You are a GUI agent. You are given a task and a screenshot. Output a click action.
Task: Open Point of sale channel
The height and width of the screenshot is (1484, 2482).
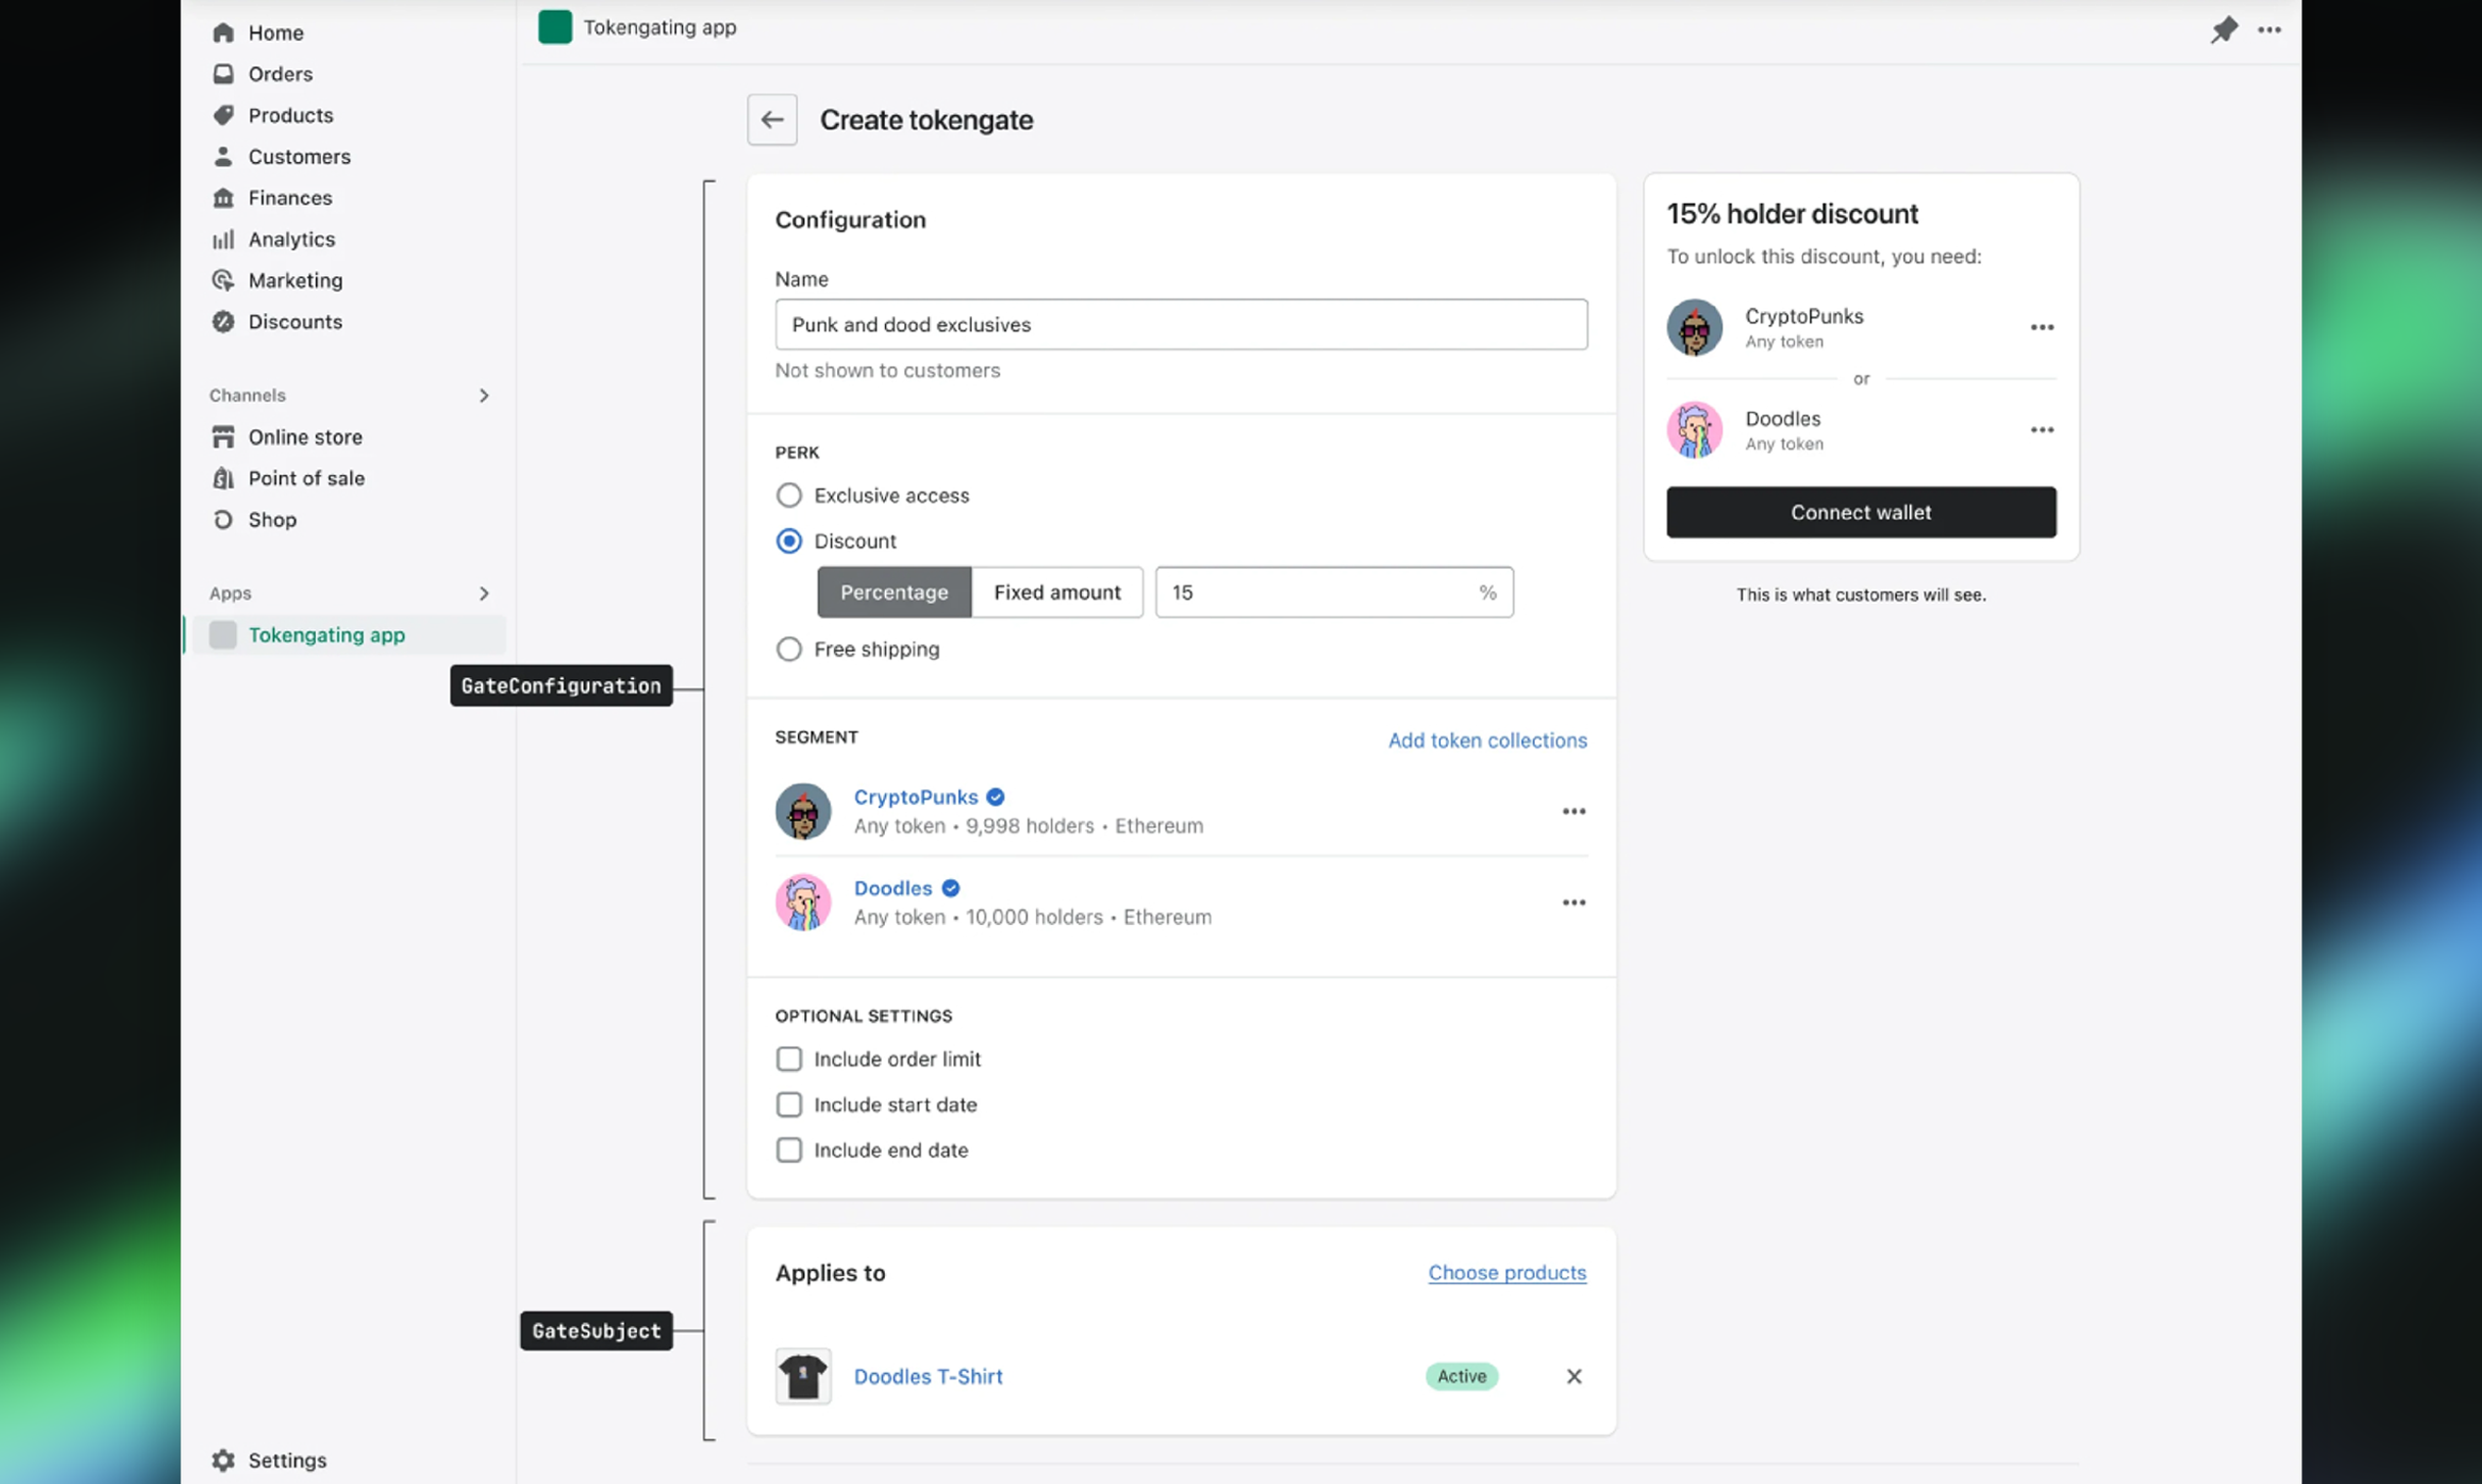pos(307,478)
